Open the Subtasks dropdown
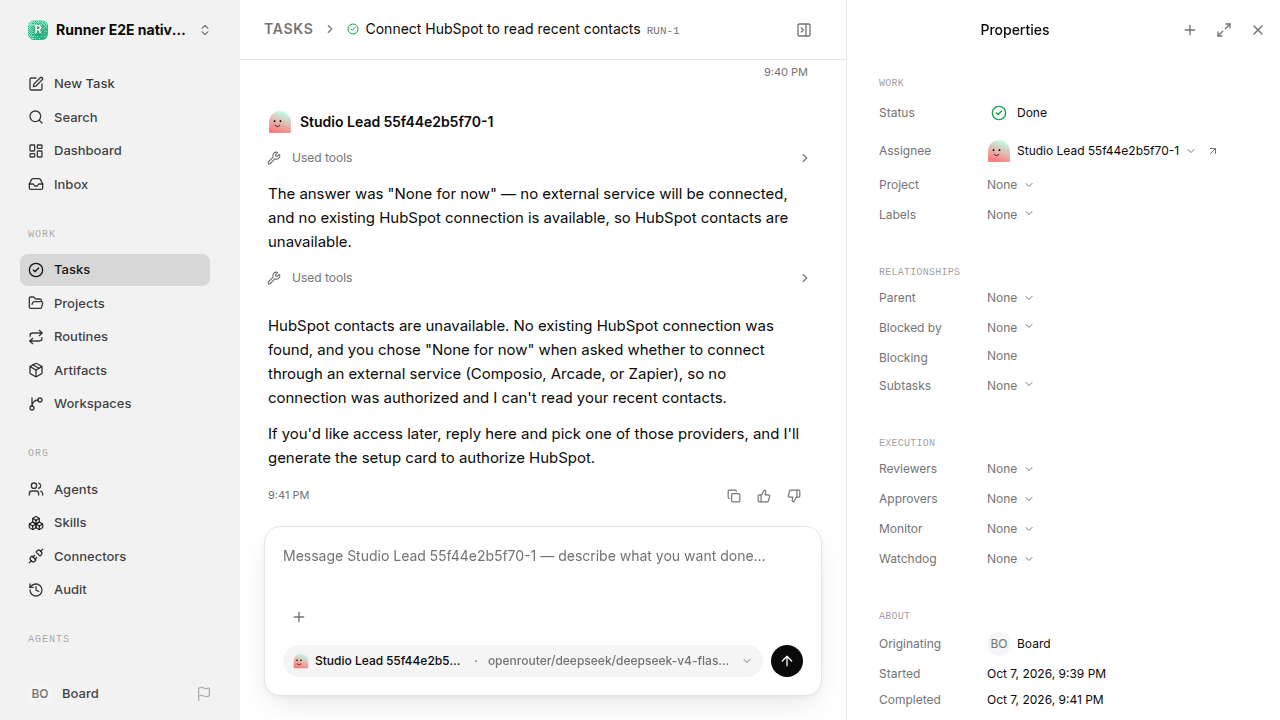1280x720 pixels. (1010, 386)
